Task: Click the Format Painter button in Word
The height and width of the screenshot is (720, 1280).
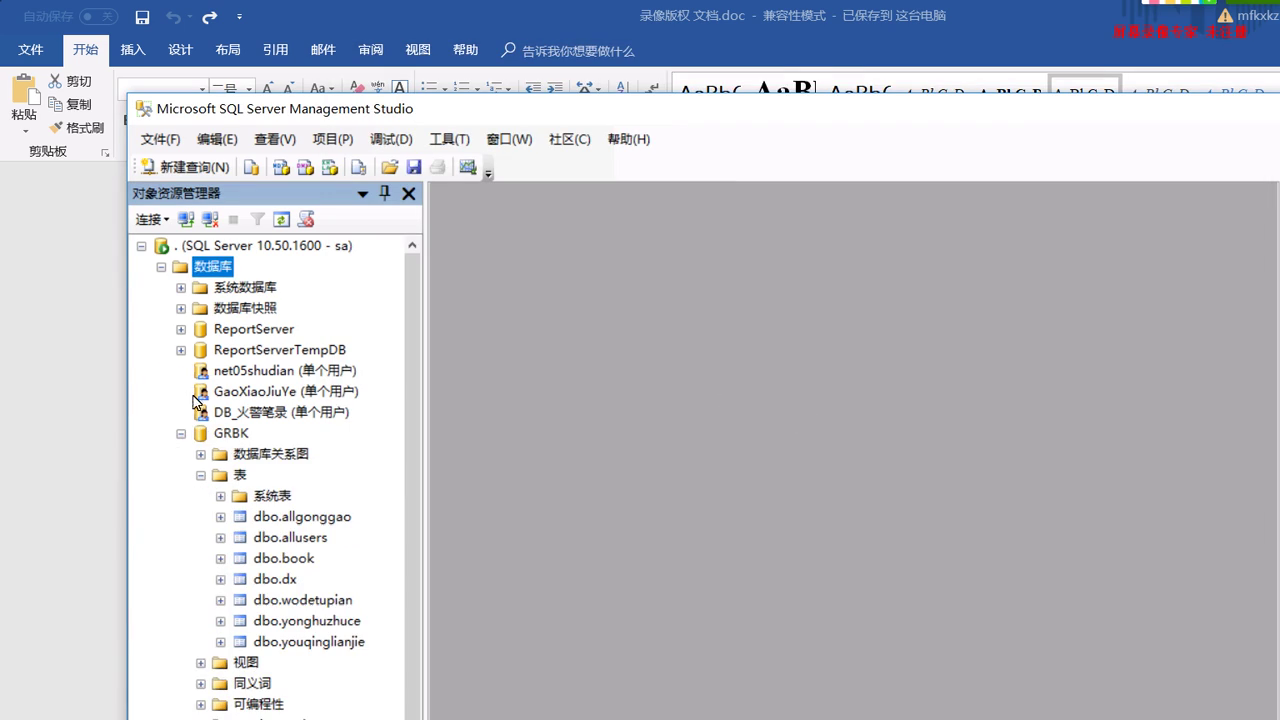Action: tap(77, 128)
